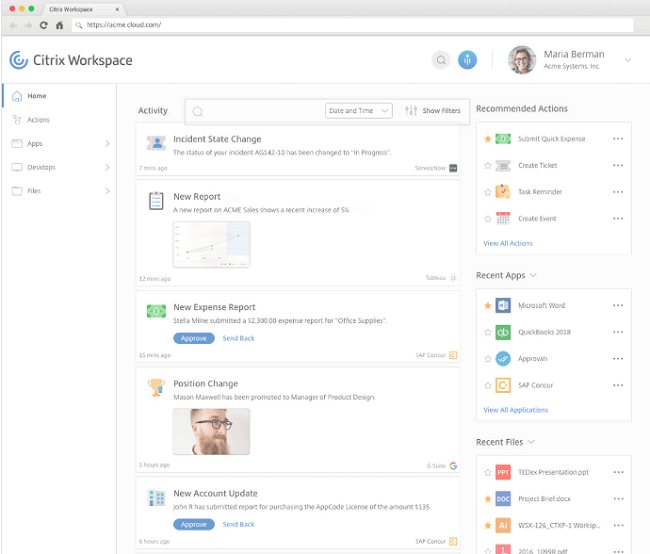The width and height of the screenshot is (650, 554).
Task: Click the New Report clipboard icon
Action: [156, 201]
